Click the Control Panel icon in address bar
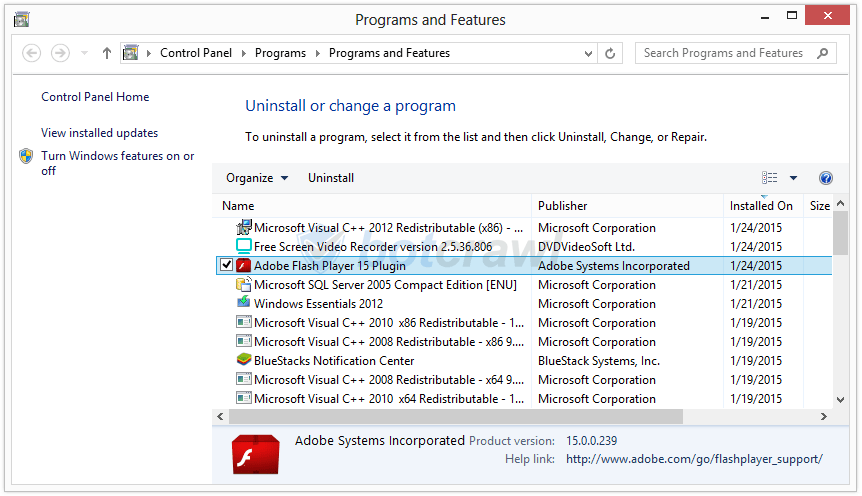This screenshot has height=496, width=862. [x=130, y=53]
